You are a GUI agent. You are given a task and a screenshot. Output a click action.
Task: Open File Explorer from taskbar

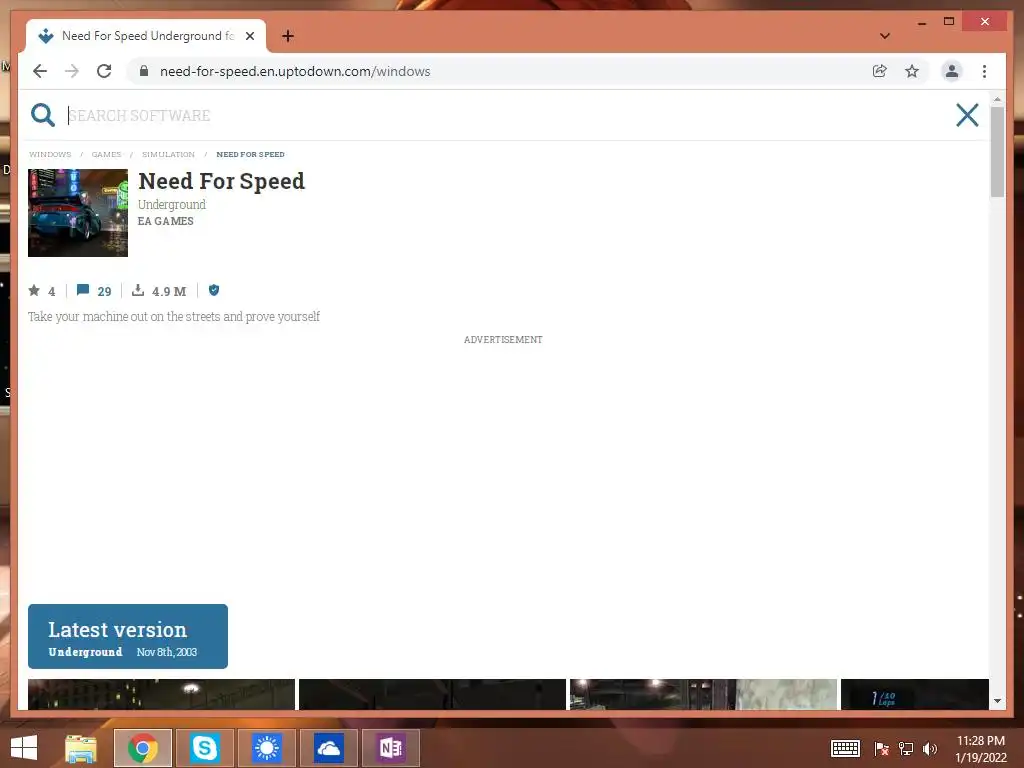(x=81, y=748)
